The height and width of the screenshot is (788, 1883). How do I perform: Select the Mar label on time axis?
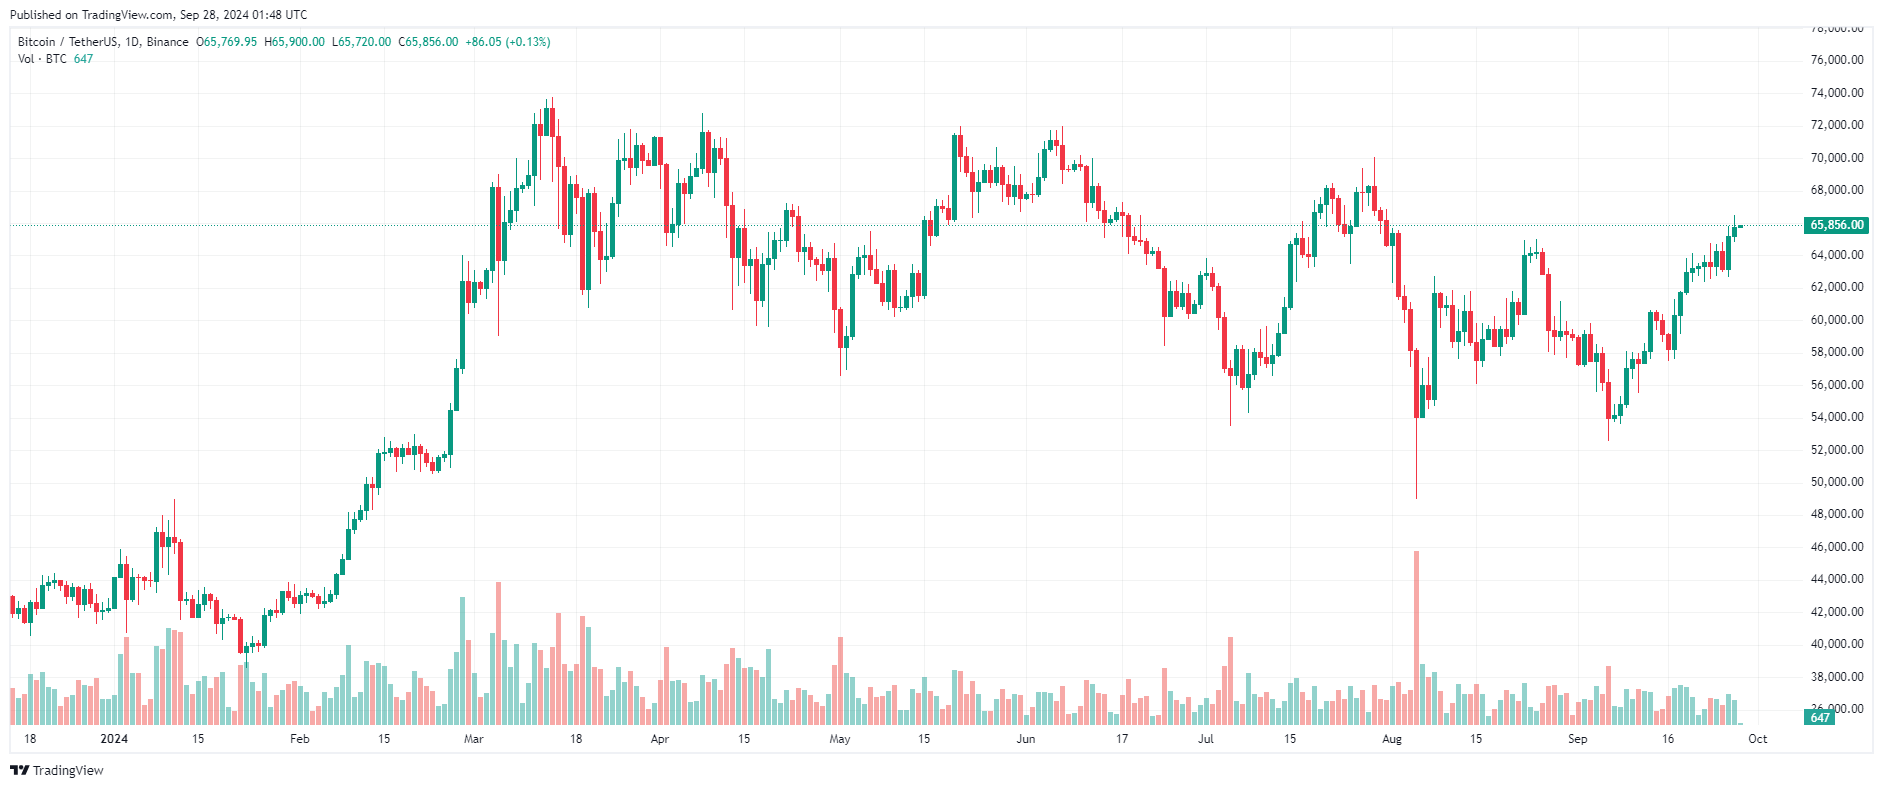(474, 739)
